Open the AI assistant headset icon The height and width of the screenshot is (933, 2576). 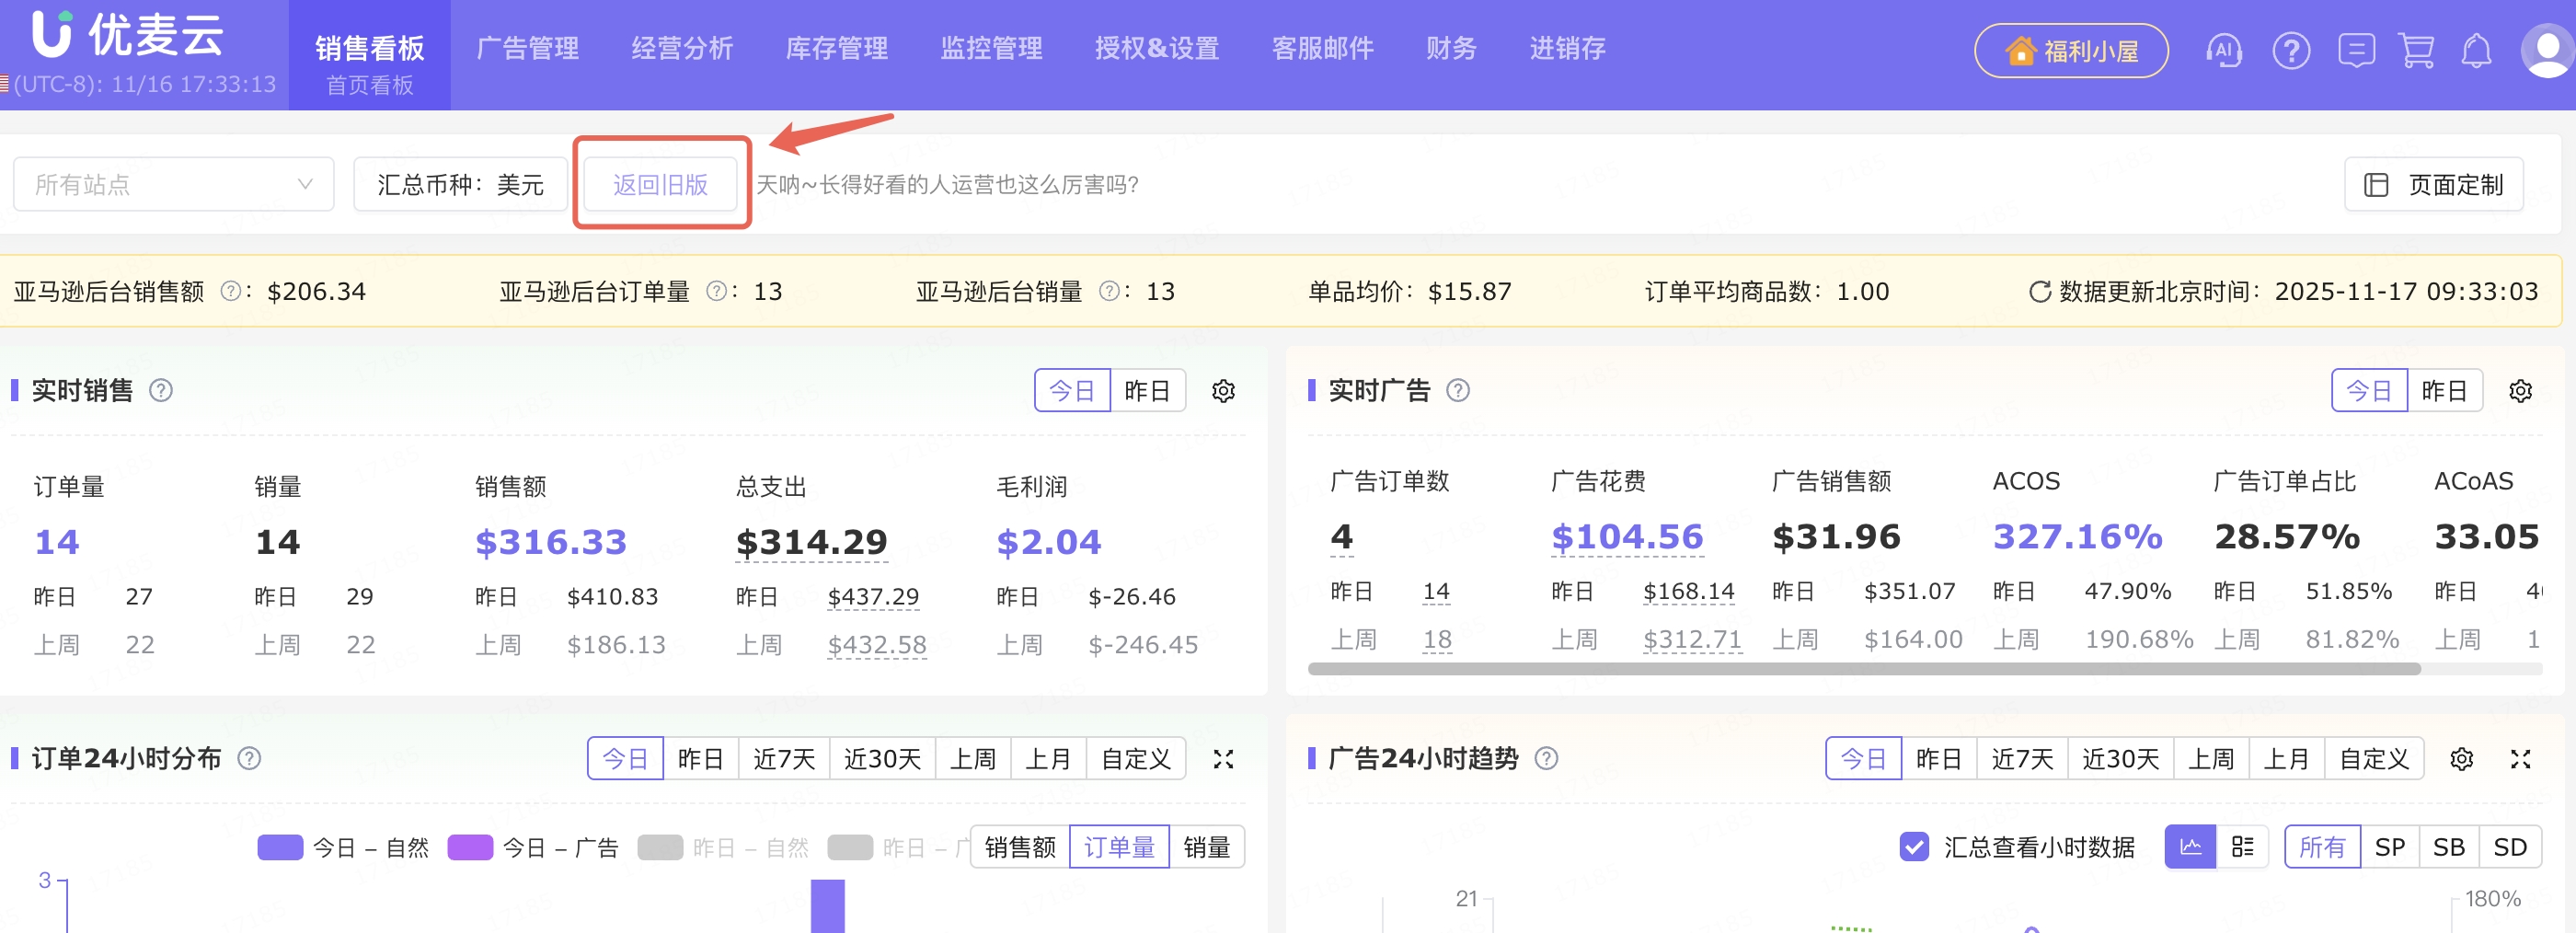point(2223,50)
